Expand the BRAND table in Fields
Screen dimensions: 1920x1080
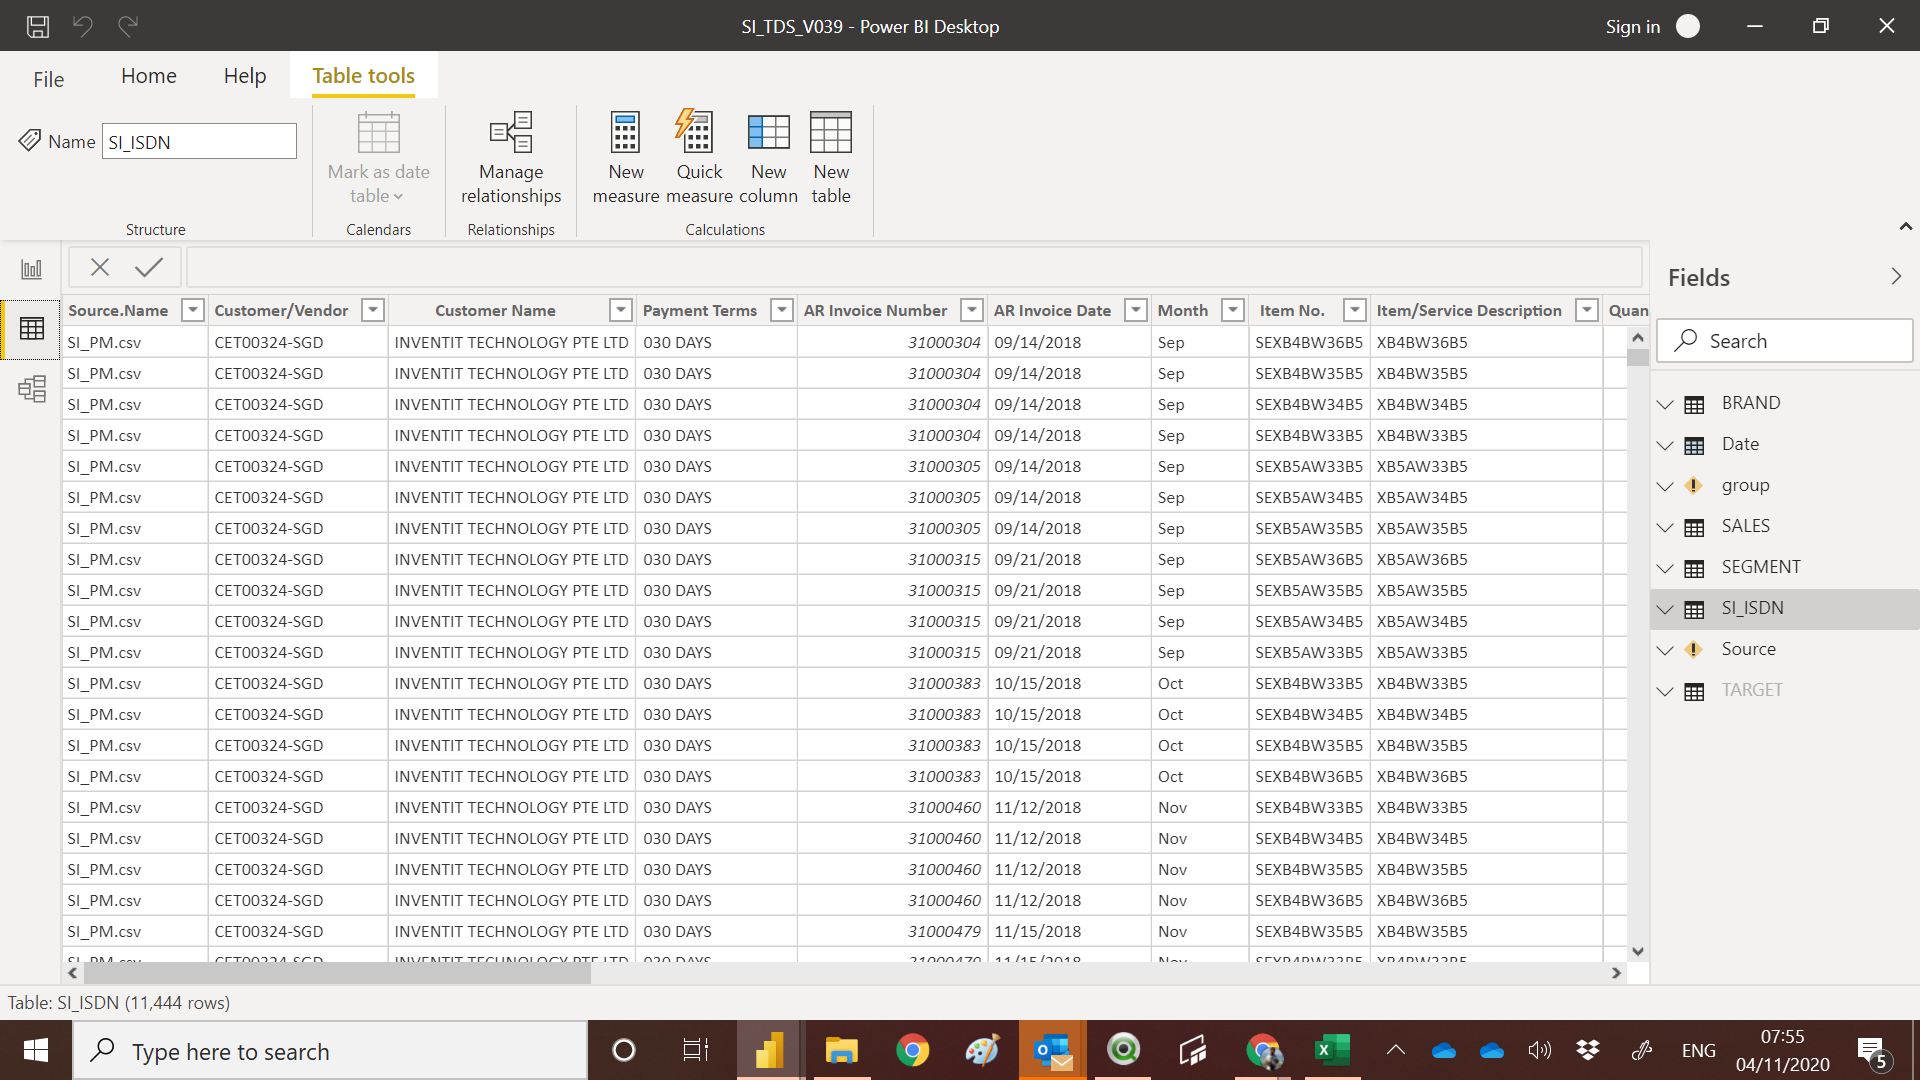(1665, 404)
